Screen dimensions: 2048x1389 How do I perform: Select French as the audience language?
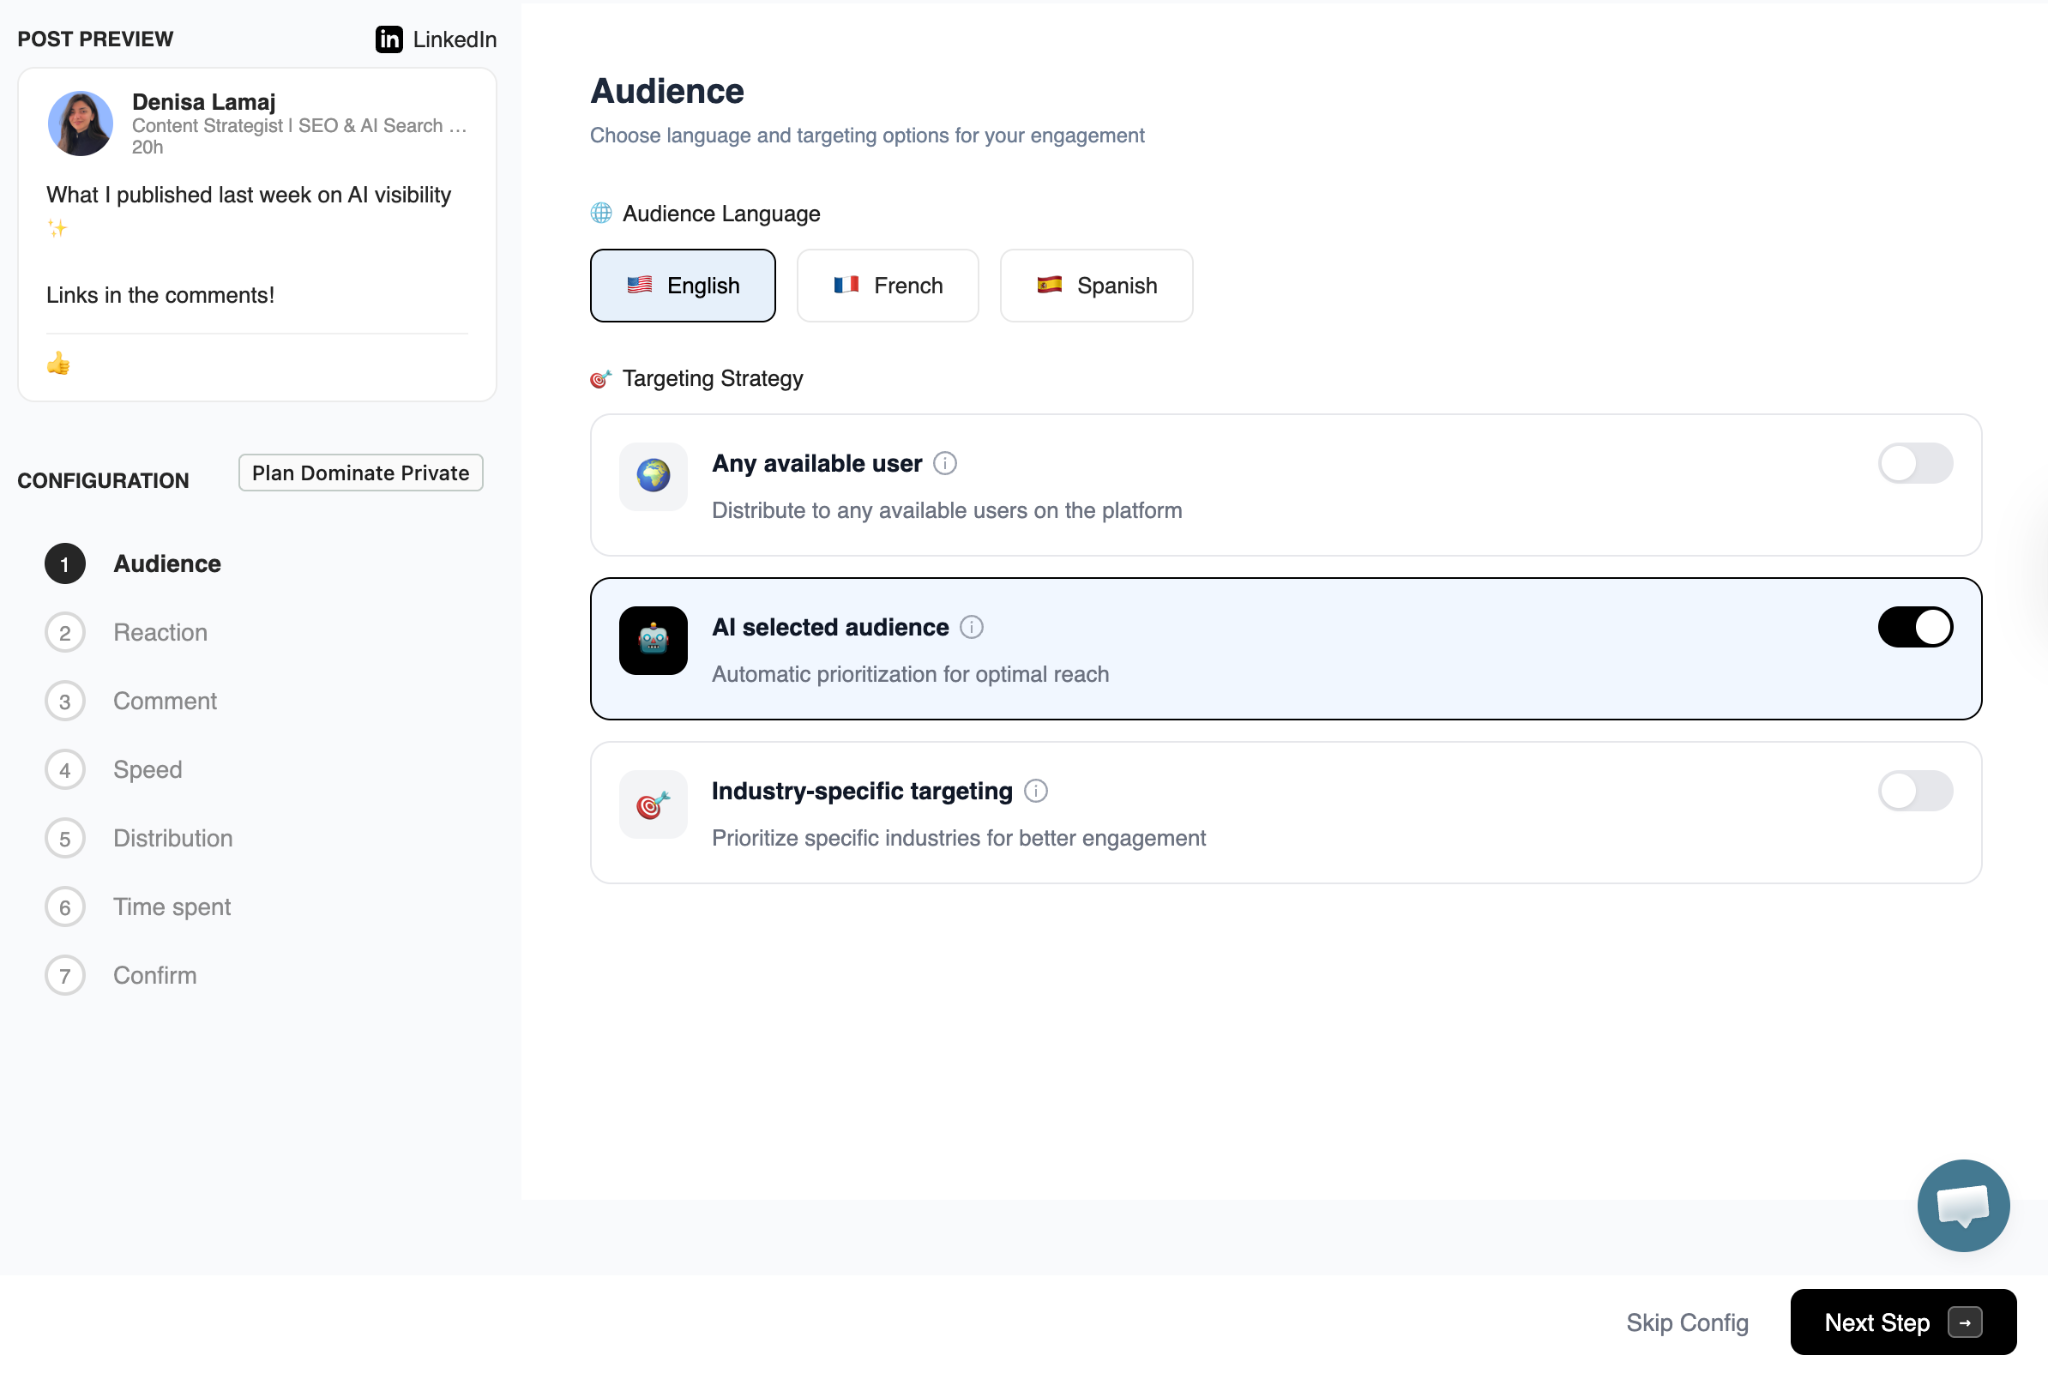tap(887, 285)
